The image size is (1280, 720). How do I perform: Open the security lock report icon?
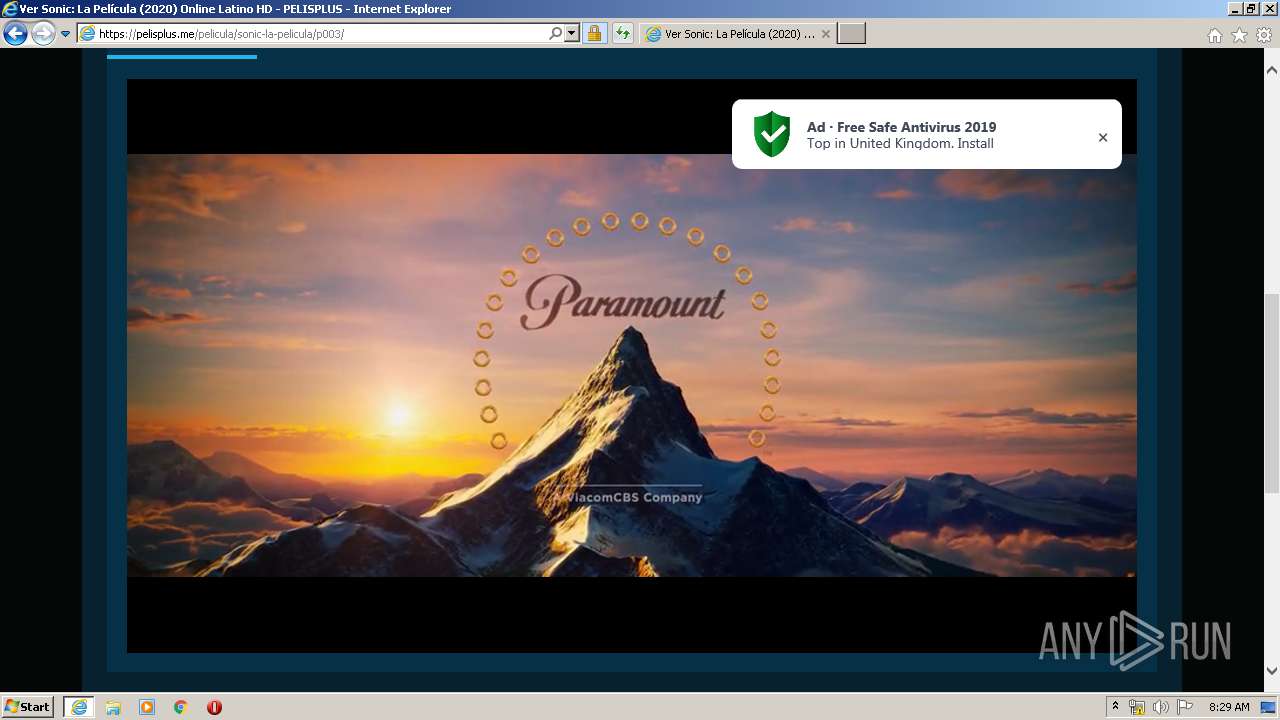click(594, 34)
